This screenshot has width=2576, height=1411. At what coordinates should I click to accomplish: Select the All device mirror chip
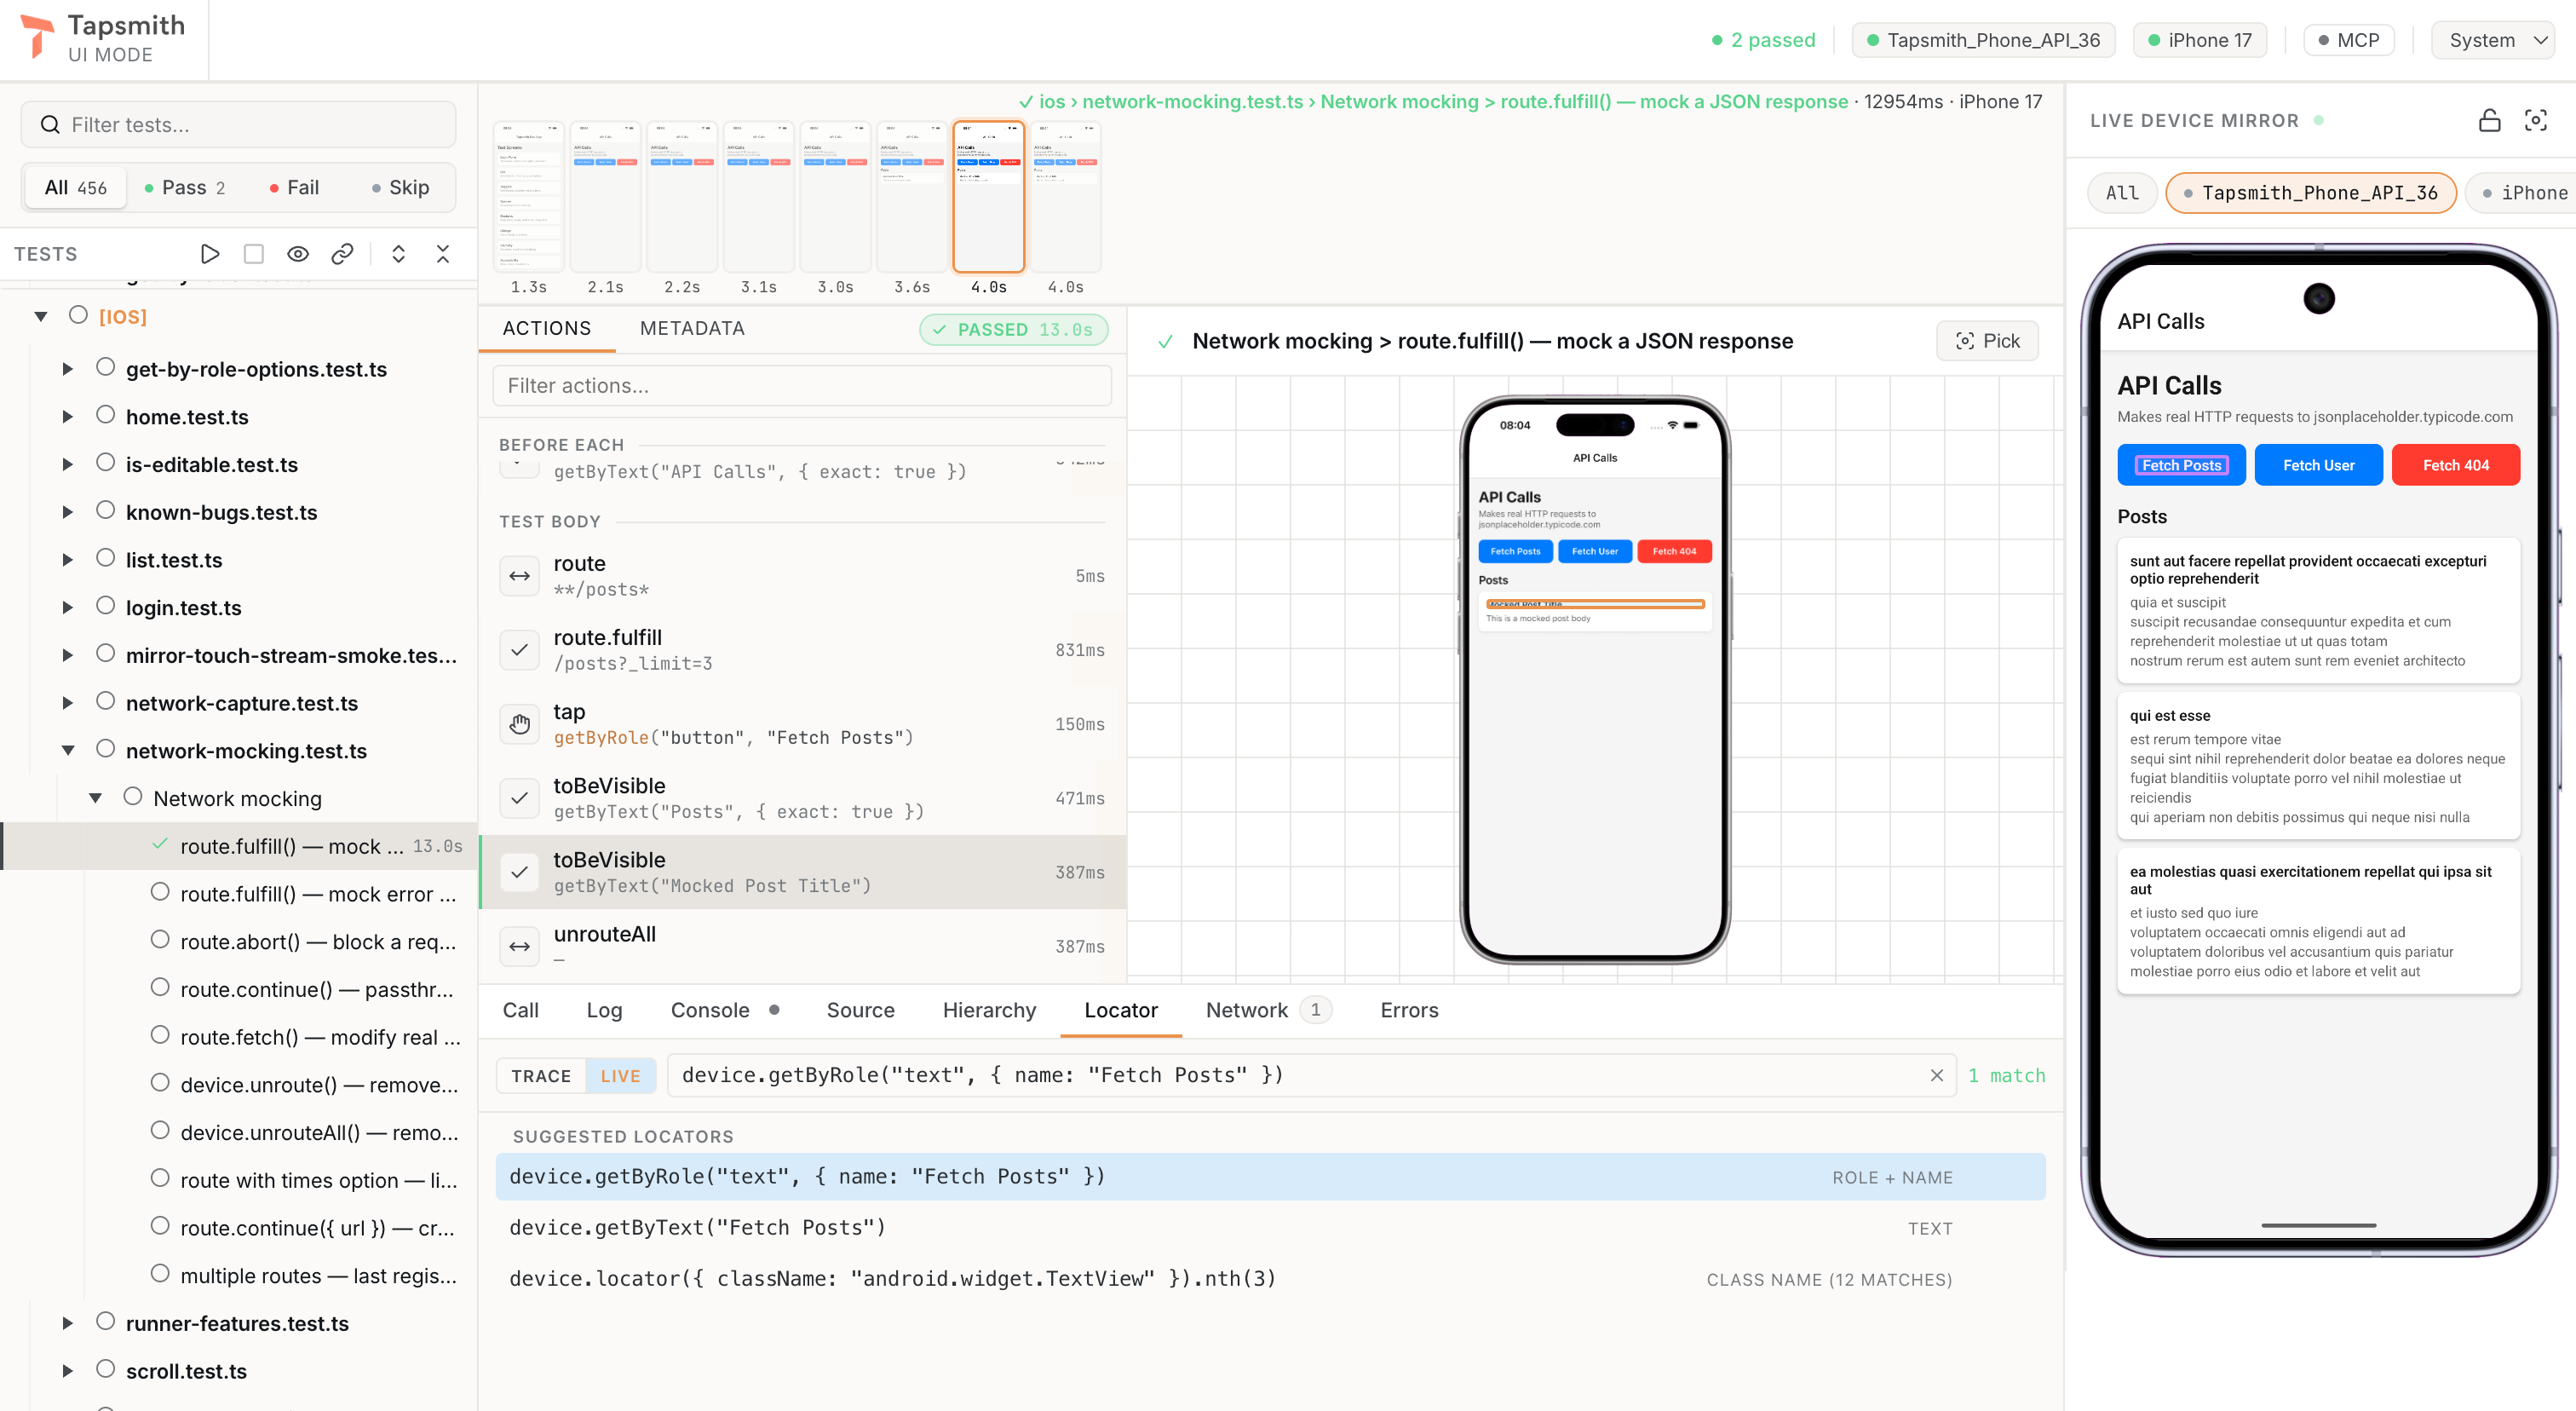point(2122,193)
